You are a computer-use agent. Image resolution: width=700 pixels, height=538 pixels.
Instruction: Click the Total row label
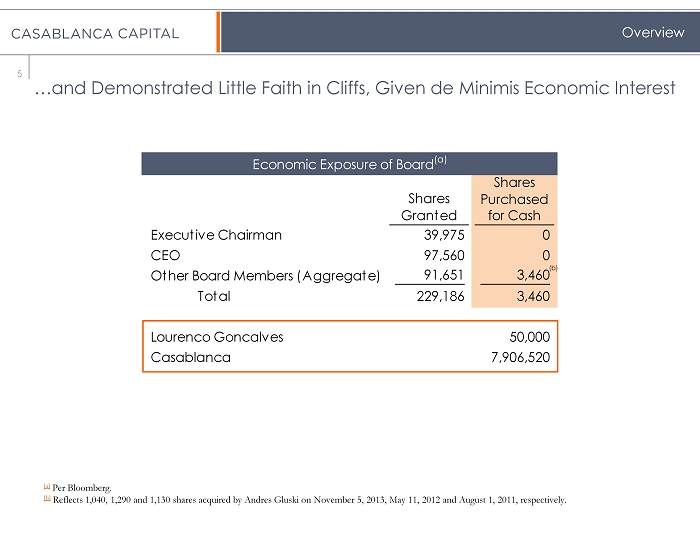pos(213,296)
